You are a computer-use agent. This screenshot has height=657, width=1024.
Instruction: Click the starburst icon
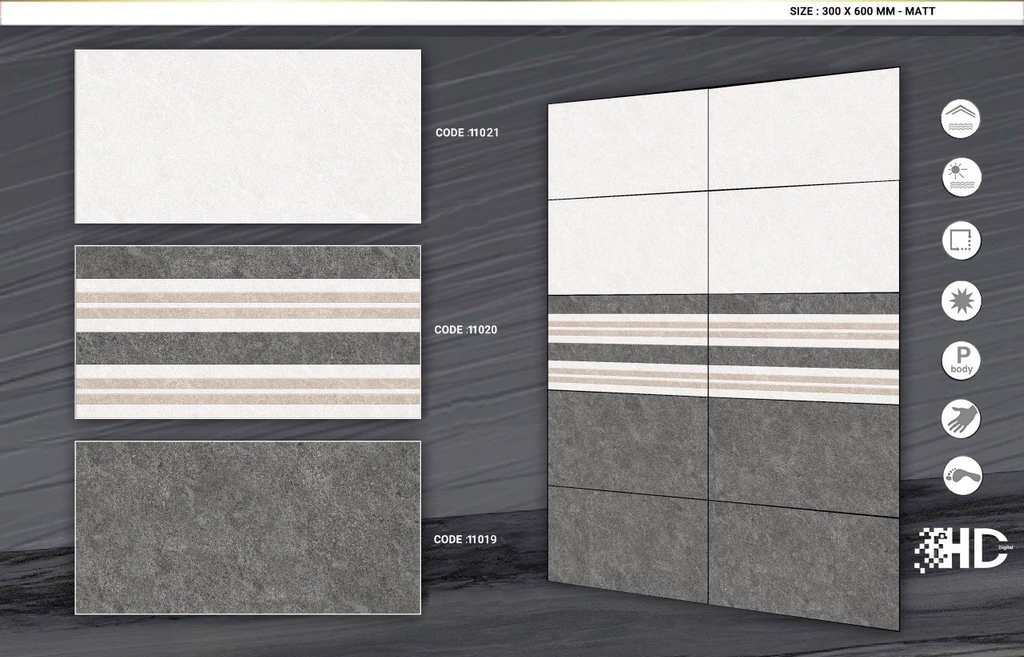click(x=961, y=301)
